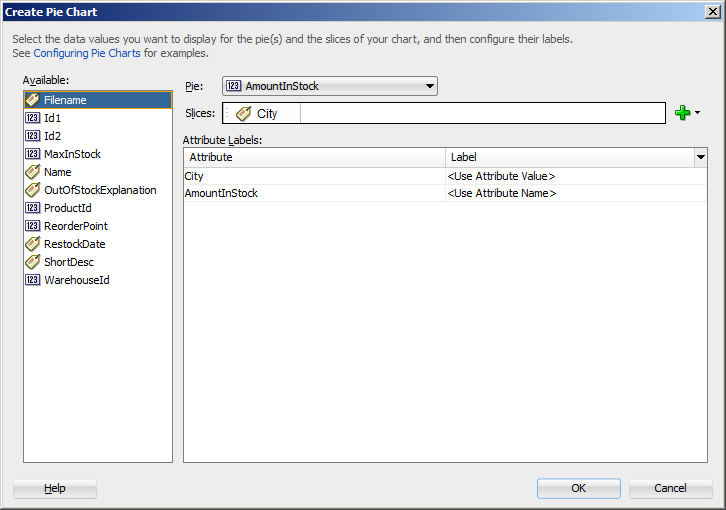Click the City slice item label

[267, 113]
